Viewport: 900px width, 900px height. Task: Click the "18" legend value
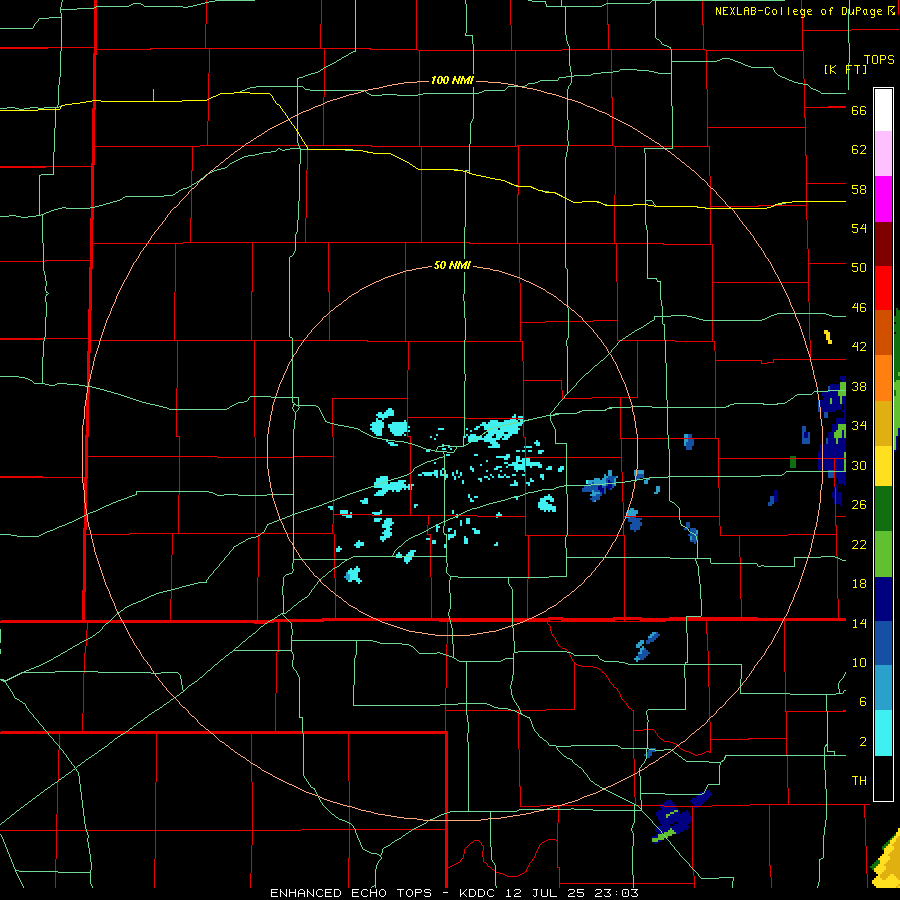click(x=859, y=584)
